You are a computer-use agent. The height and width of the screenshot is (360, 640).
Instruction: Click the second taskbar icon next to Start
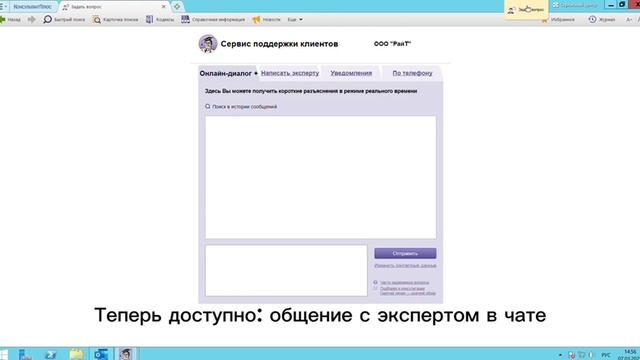(x=25, y=354)
